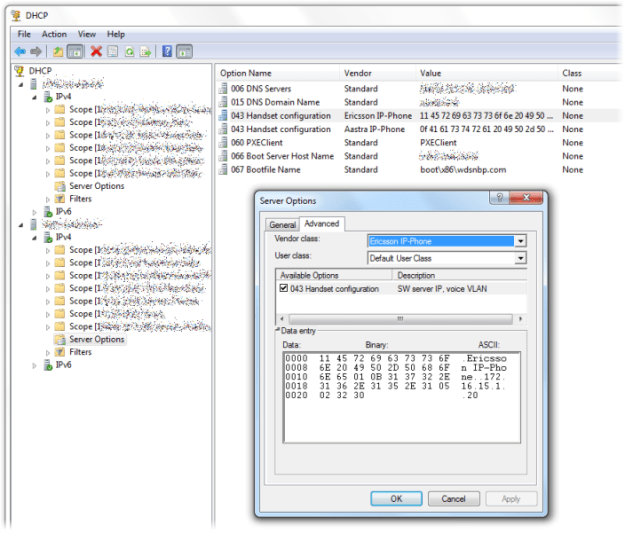
Task: Click the Apply button in Server Options
Action: 511,499
